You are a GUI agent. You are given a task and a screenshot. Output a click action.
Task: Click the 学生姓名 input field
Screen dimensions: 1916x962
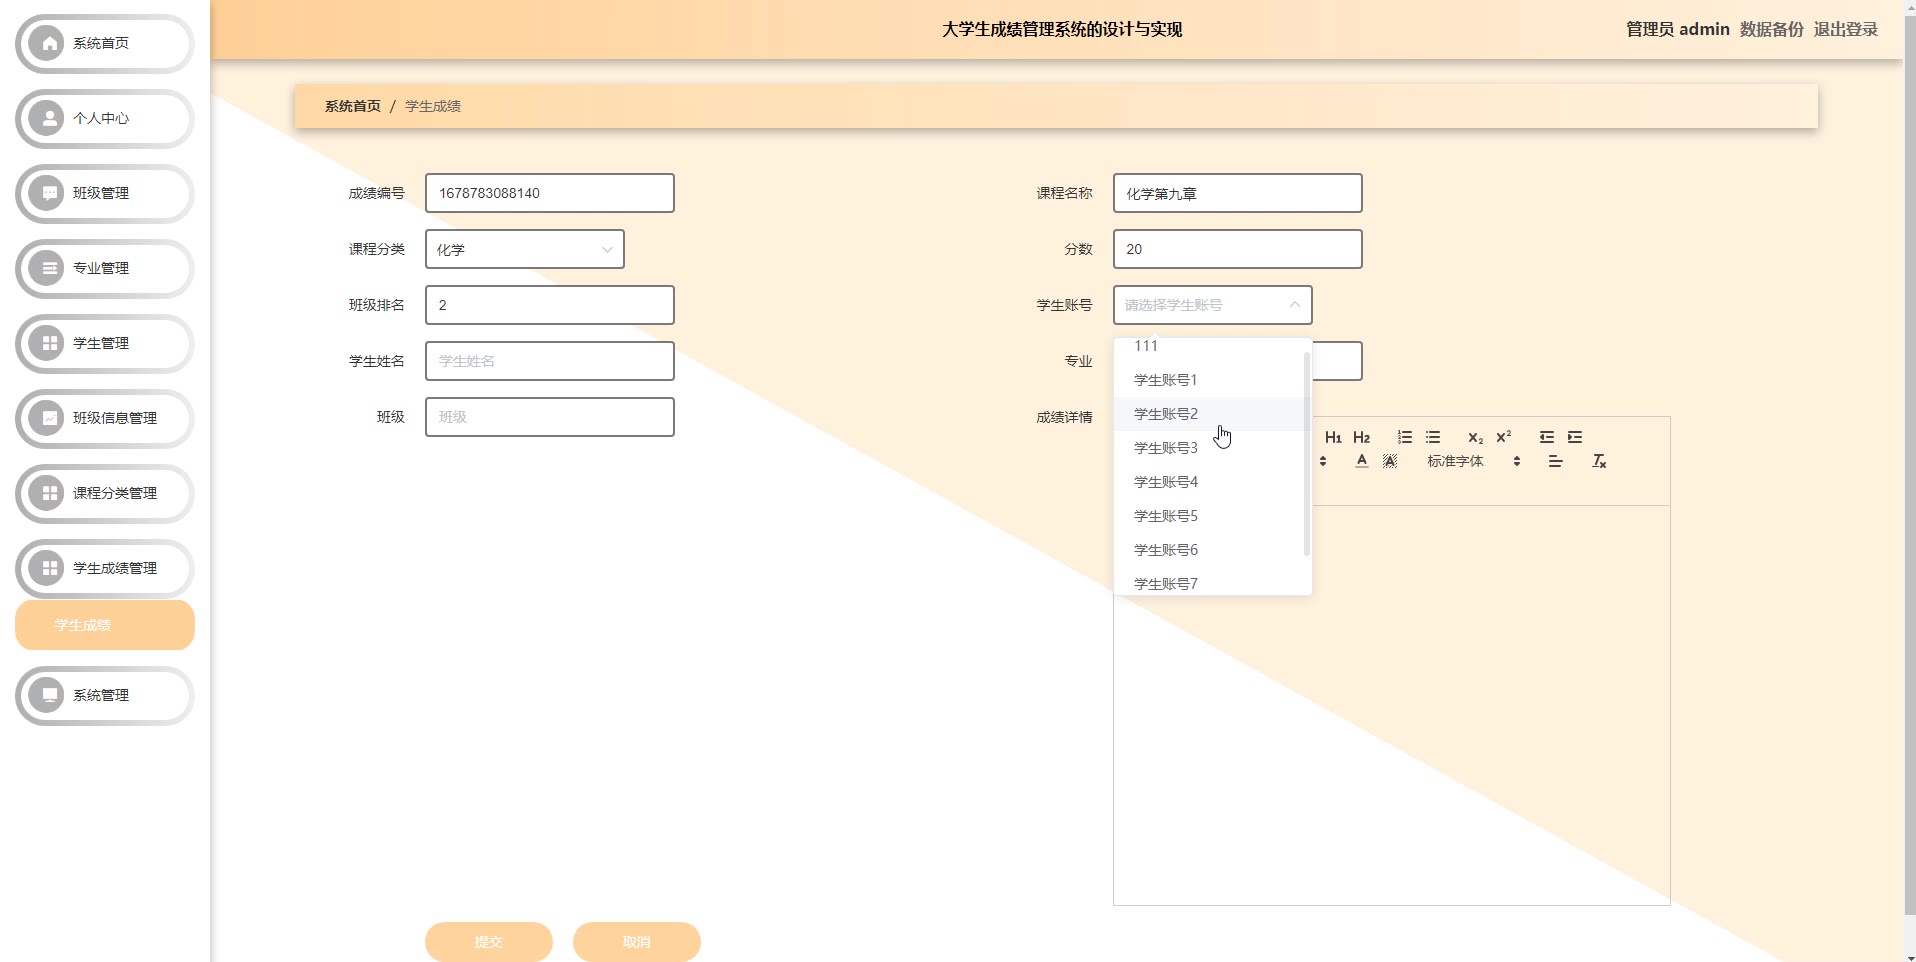(x=550, y=361)
